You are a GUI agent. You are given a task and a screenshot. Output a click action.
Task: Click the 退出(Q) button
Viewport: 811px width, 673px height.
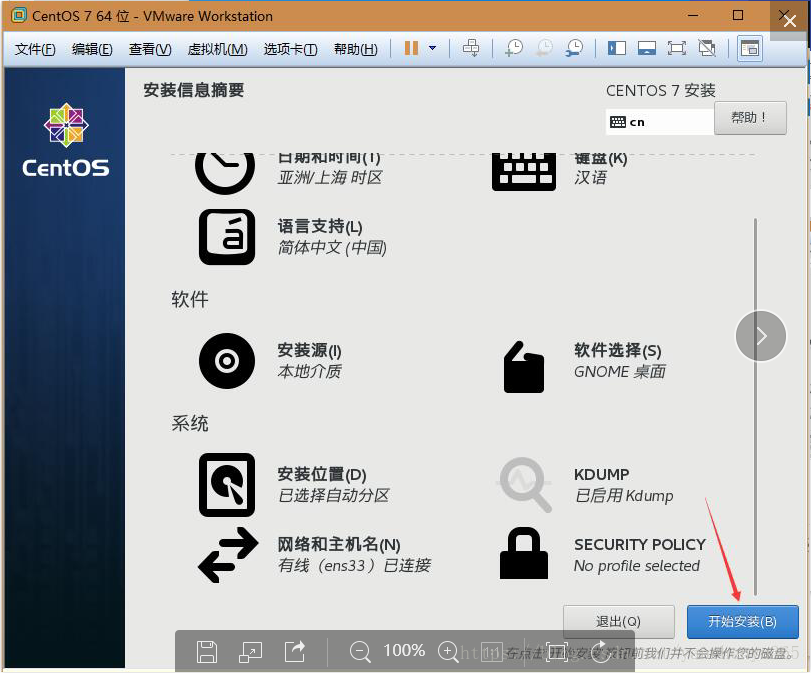pos(619,622)
